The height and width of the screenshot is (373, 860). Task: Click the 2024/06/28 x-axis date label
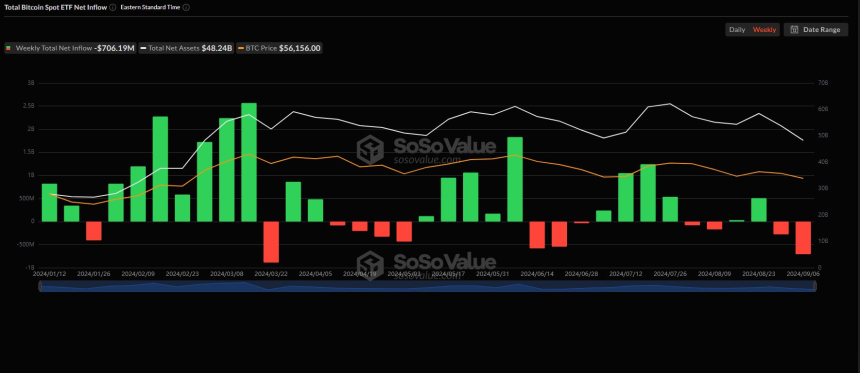coord(581,273)
